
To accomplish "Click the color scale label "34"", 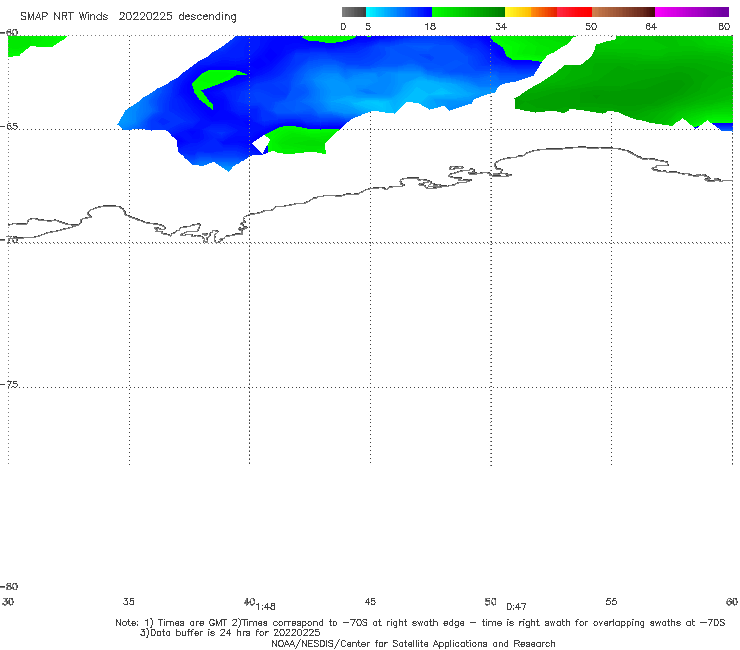I will click(501, 27).
